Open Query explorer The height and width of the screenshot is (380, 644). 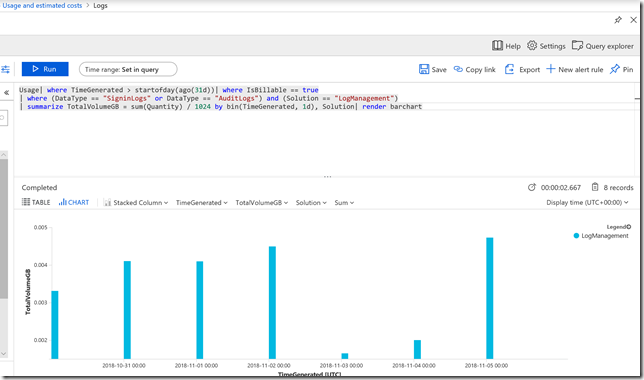603,46
